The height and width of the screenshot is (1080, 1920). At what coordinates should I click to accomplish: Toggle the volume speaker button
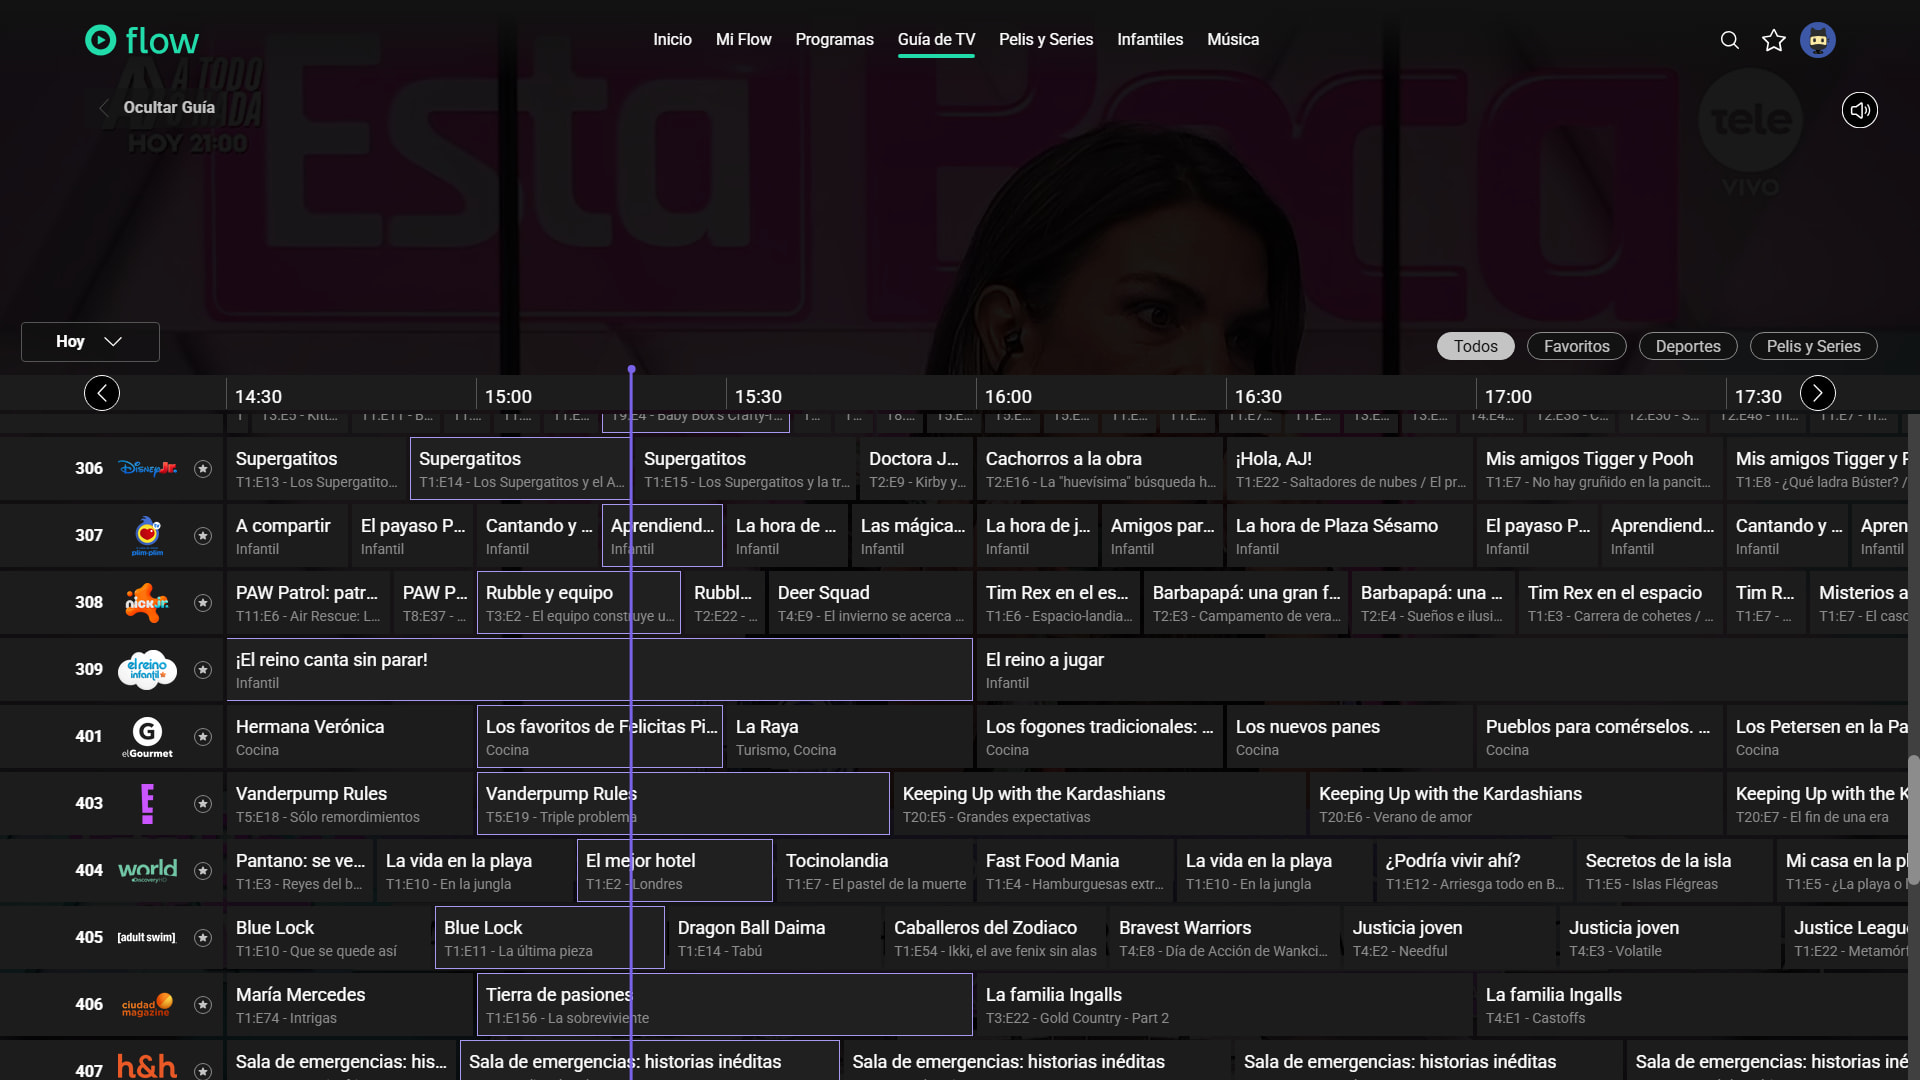1860,110
